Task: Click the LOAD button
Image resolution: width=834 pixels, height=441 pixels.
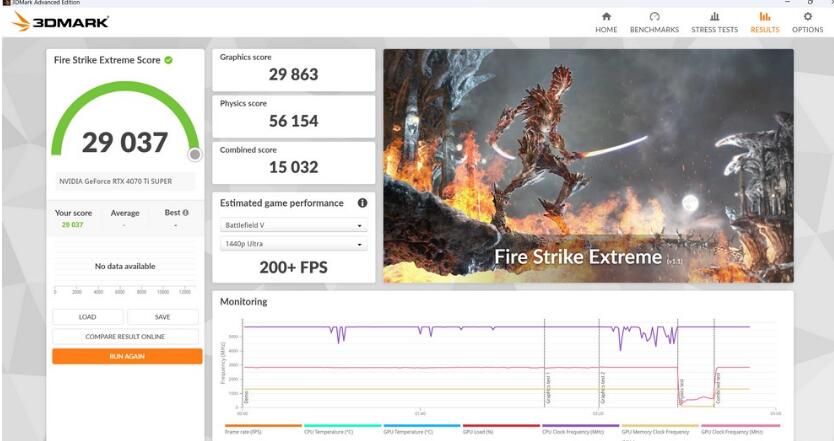Action: point(88,317)
